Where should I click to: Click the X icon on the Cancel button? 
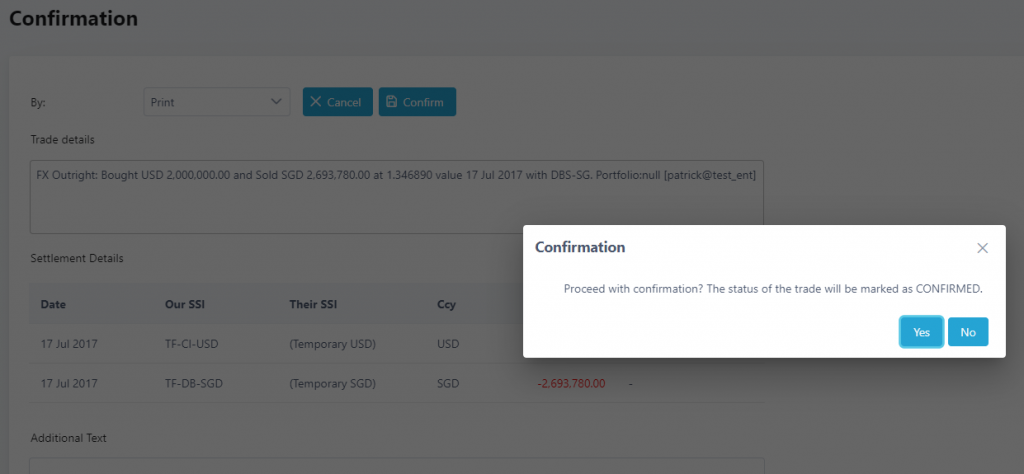[x=316, y=102]
